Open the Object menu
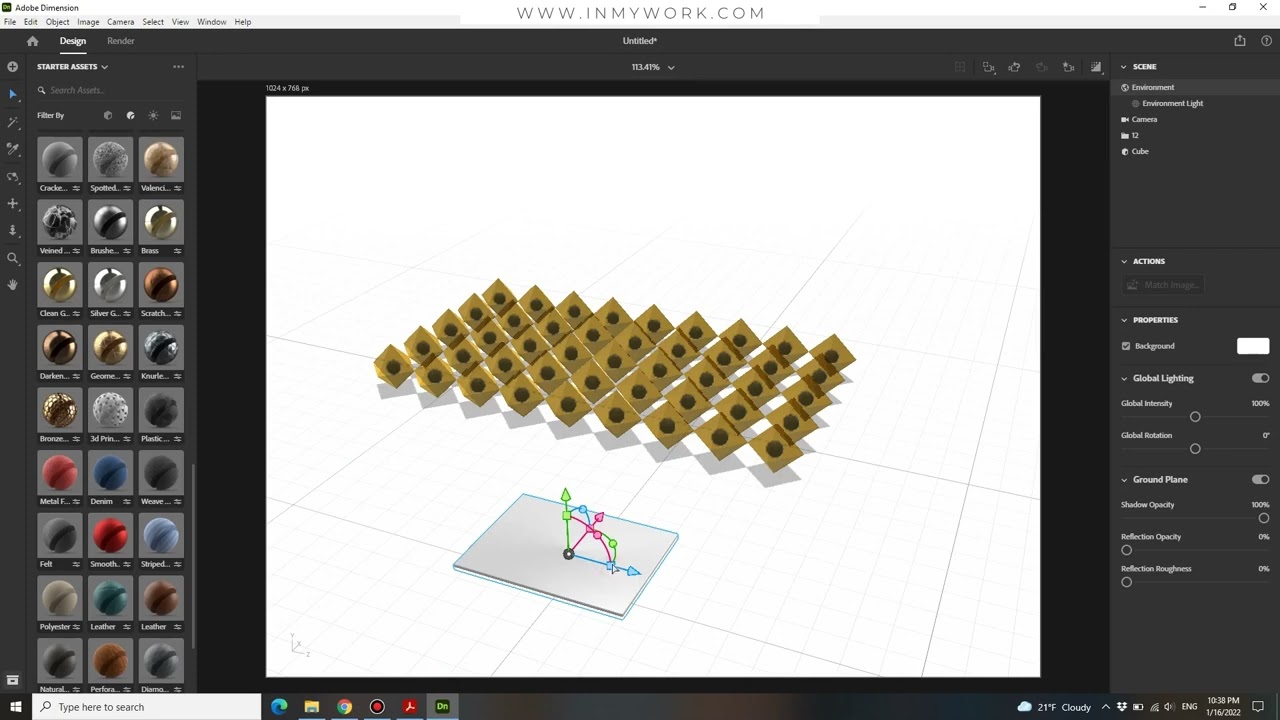Viewport: 1280px width, 720px height. 57,22
